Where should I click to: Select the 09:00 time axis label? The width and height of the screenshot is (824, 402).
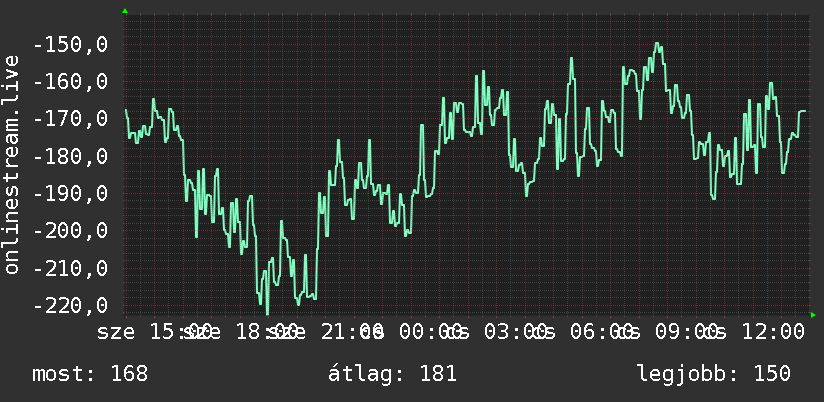tap(687, 332)
